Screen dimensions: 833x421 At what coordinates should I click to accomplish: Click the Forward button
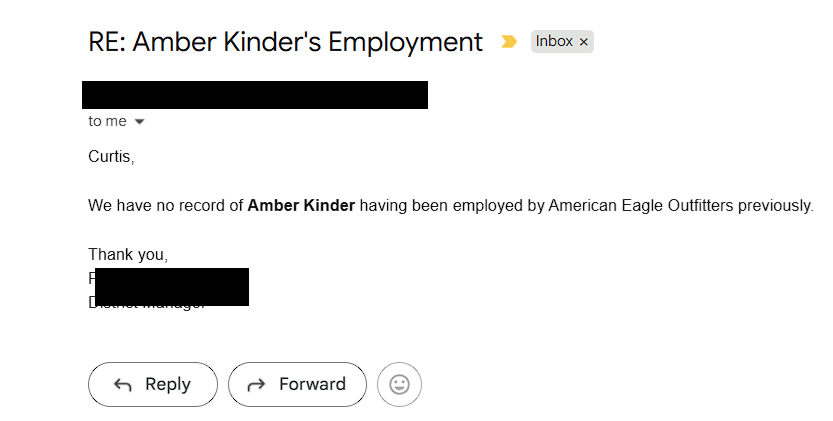(298, 384)
